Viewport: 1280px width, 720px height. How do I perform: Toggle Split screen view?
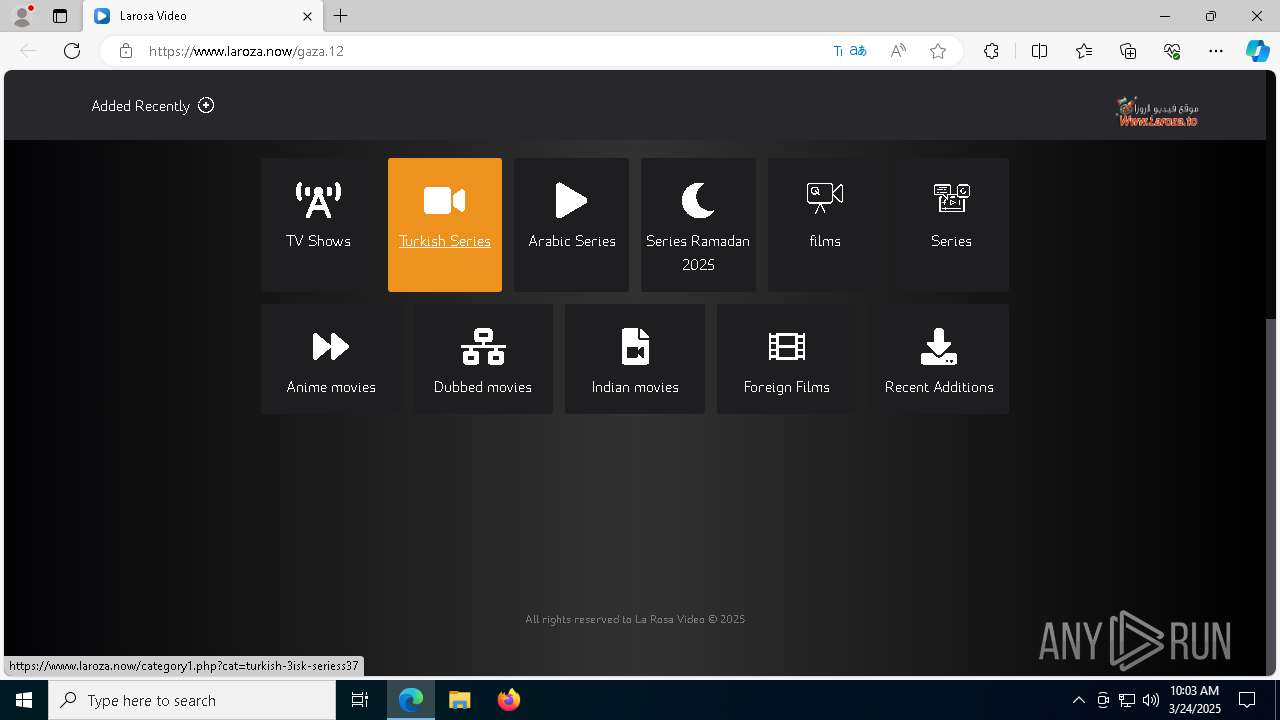click(1039, 51)
